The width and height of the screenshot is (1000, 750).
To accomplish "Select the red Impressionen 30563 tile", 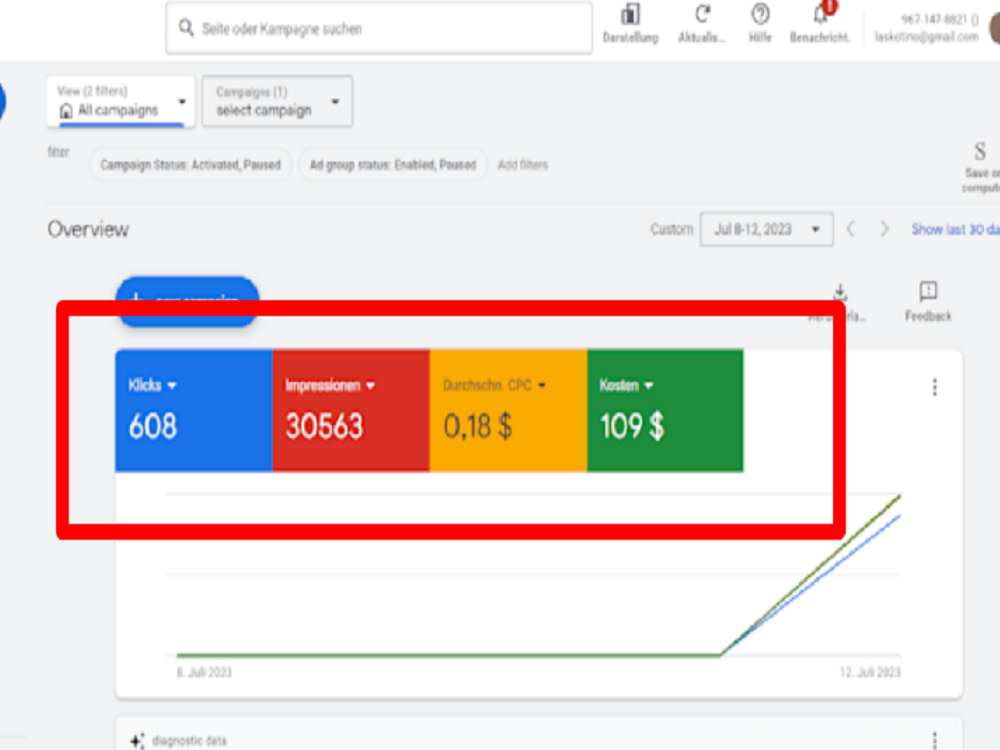I will pos(351,411).
